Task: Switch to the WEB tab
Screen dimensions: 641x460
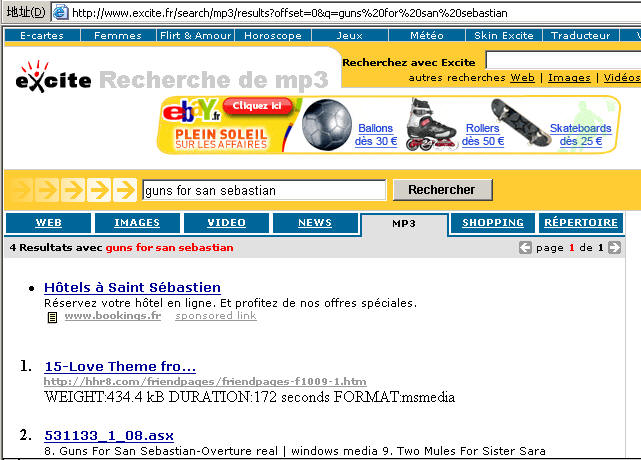Action: point(49,223)
